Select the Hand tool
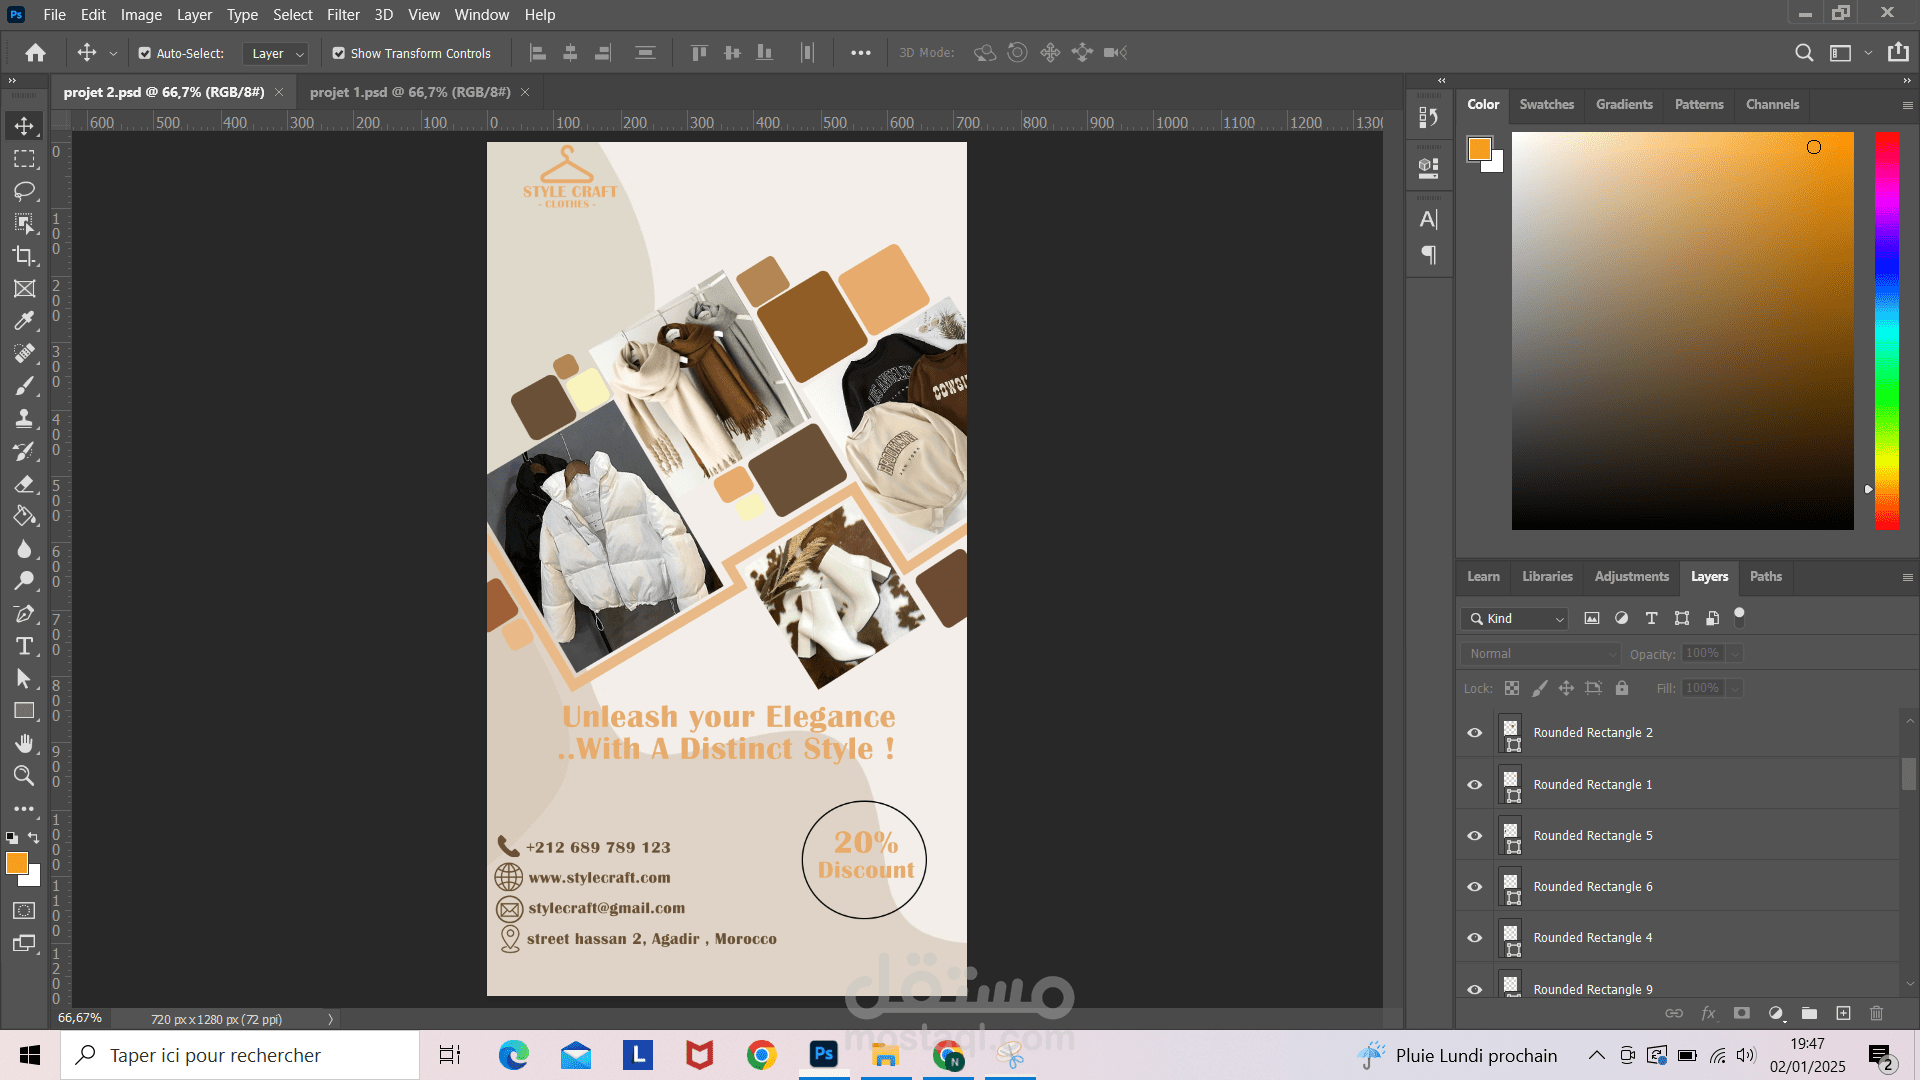1920x1080 pixels. pyautogui.click(x=24, y=743)
